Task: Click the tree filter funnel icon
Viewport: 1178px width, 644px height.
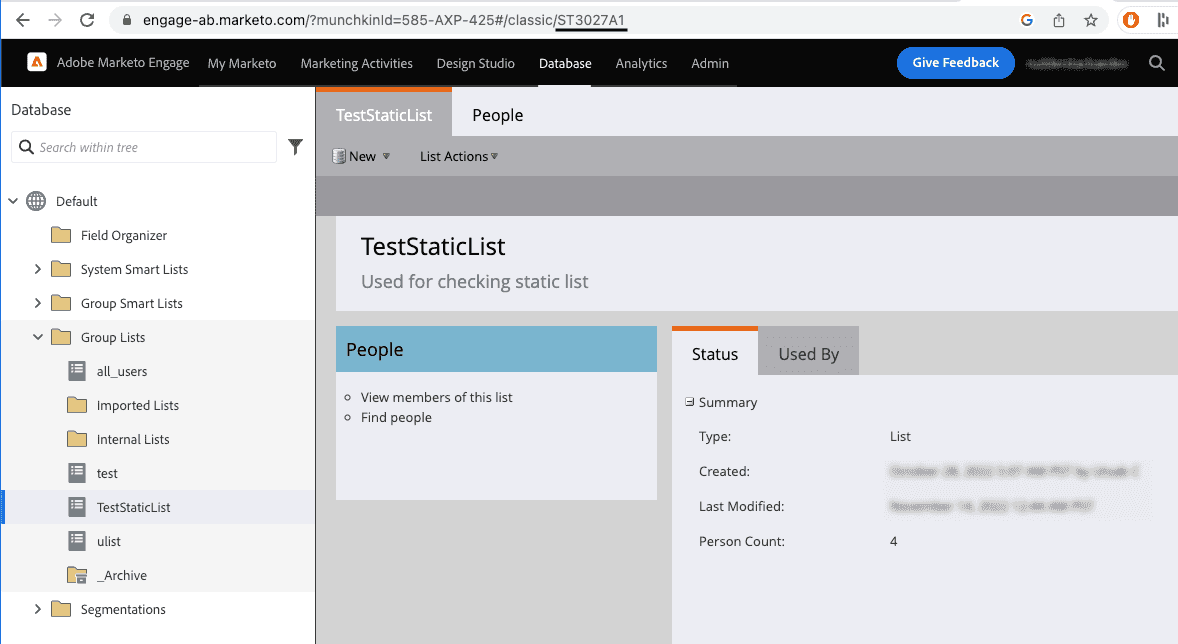Action: [x=295, y=147]
